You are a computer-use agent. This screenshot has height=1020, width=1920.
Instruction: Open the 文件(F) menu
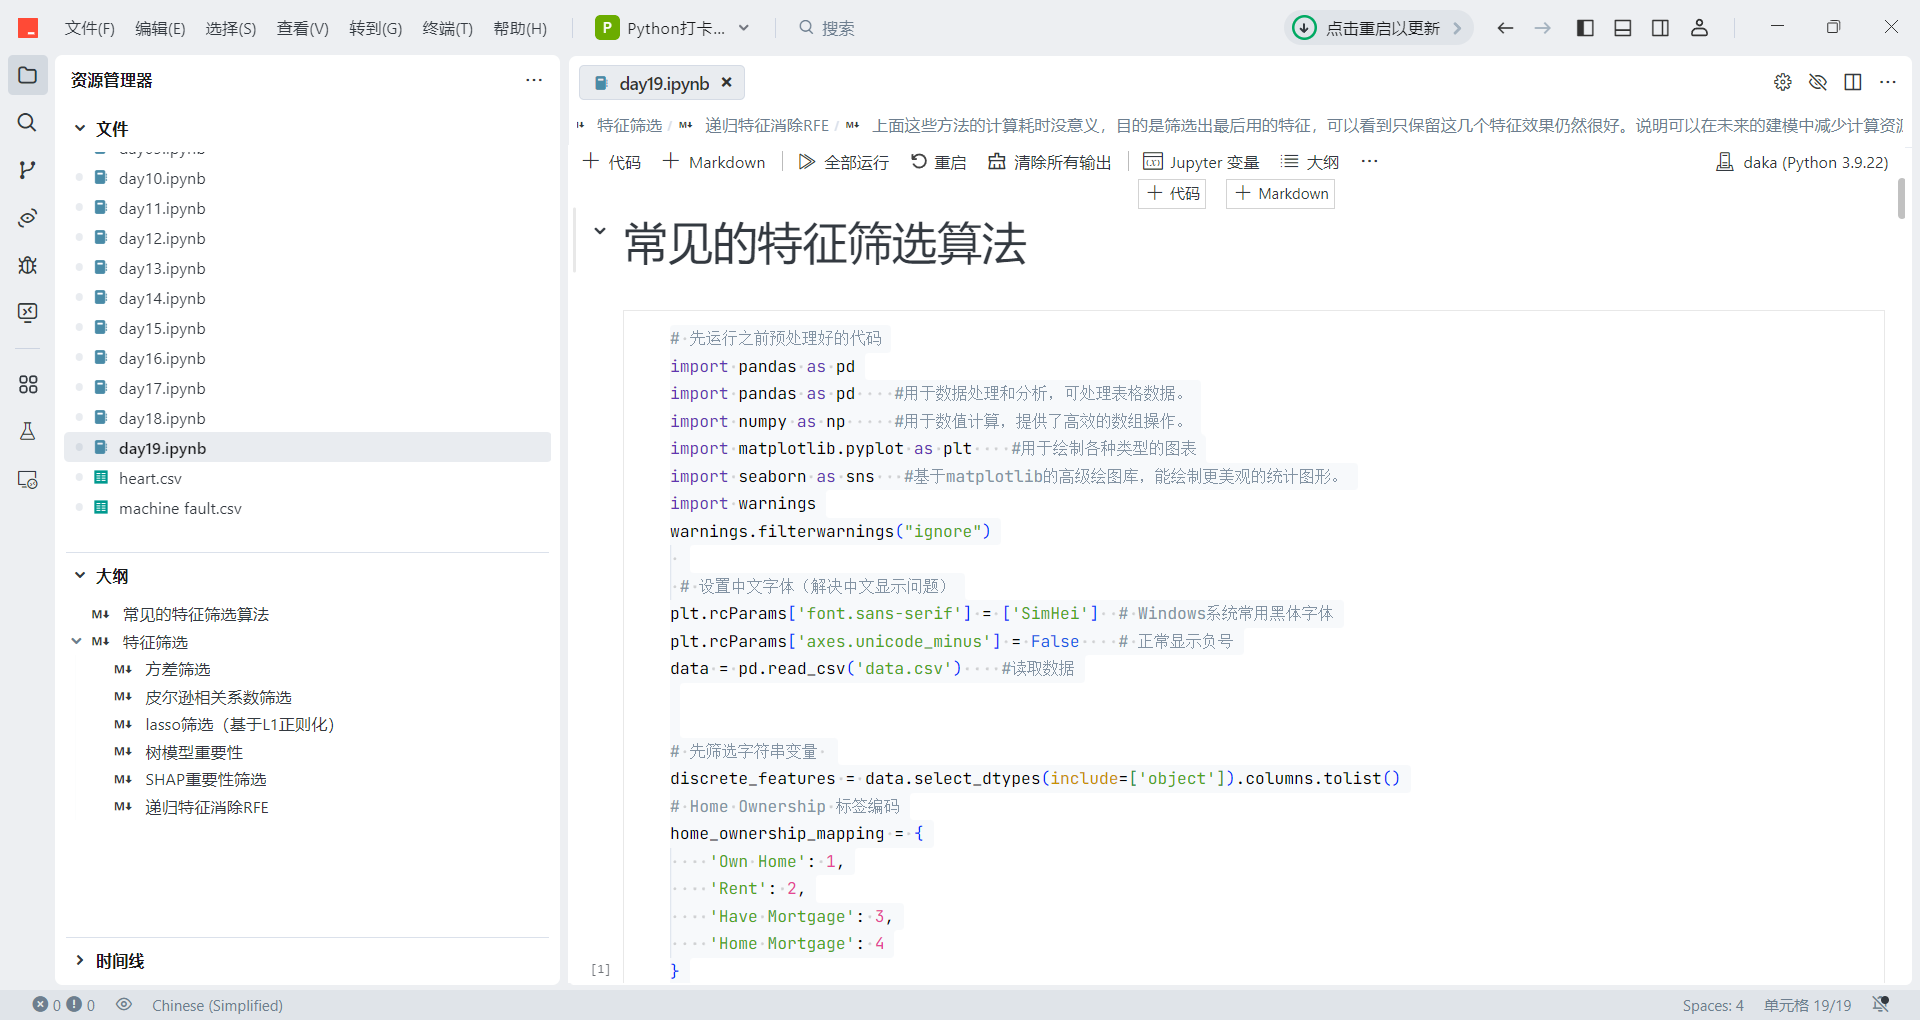tap(89, 27)
